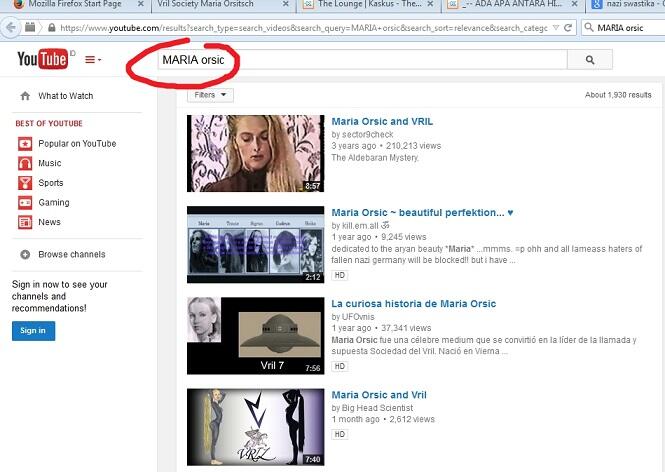The image size is (665, 472).
Task: Click the 8:57 video thumbnail
Action: [255, 154]
